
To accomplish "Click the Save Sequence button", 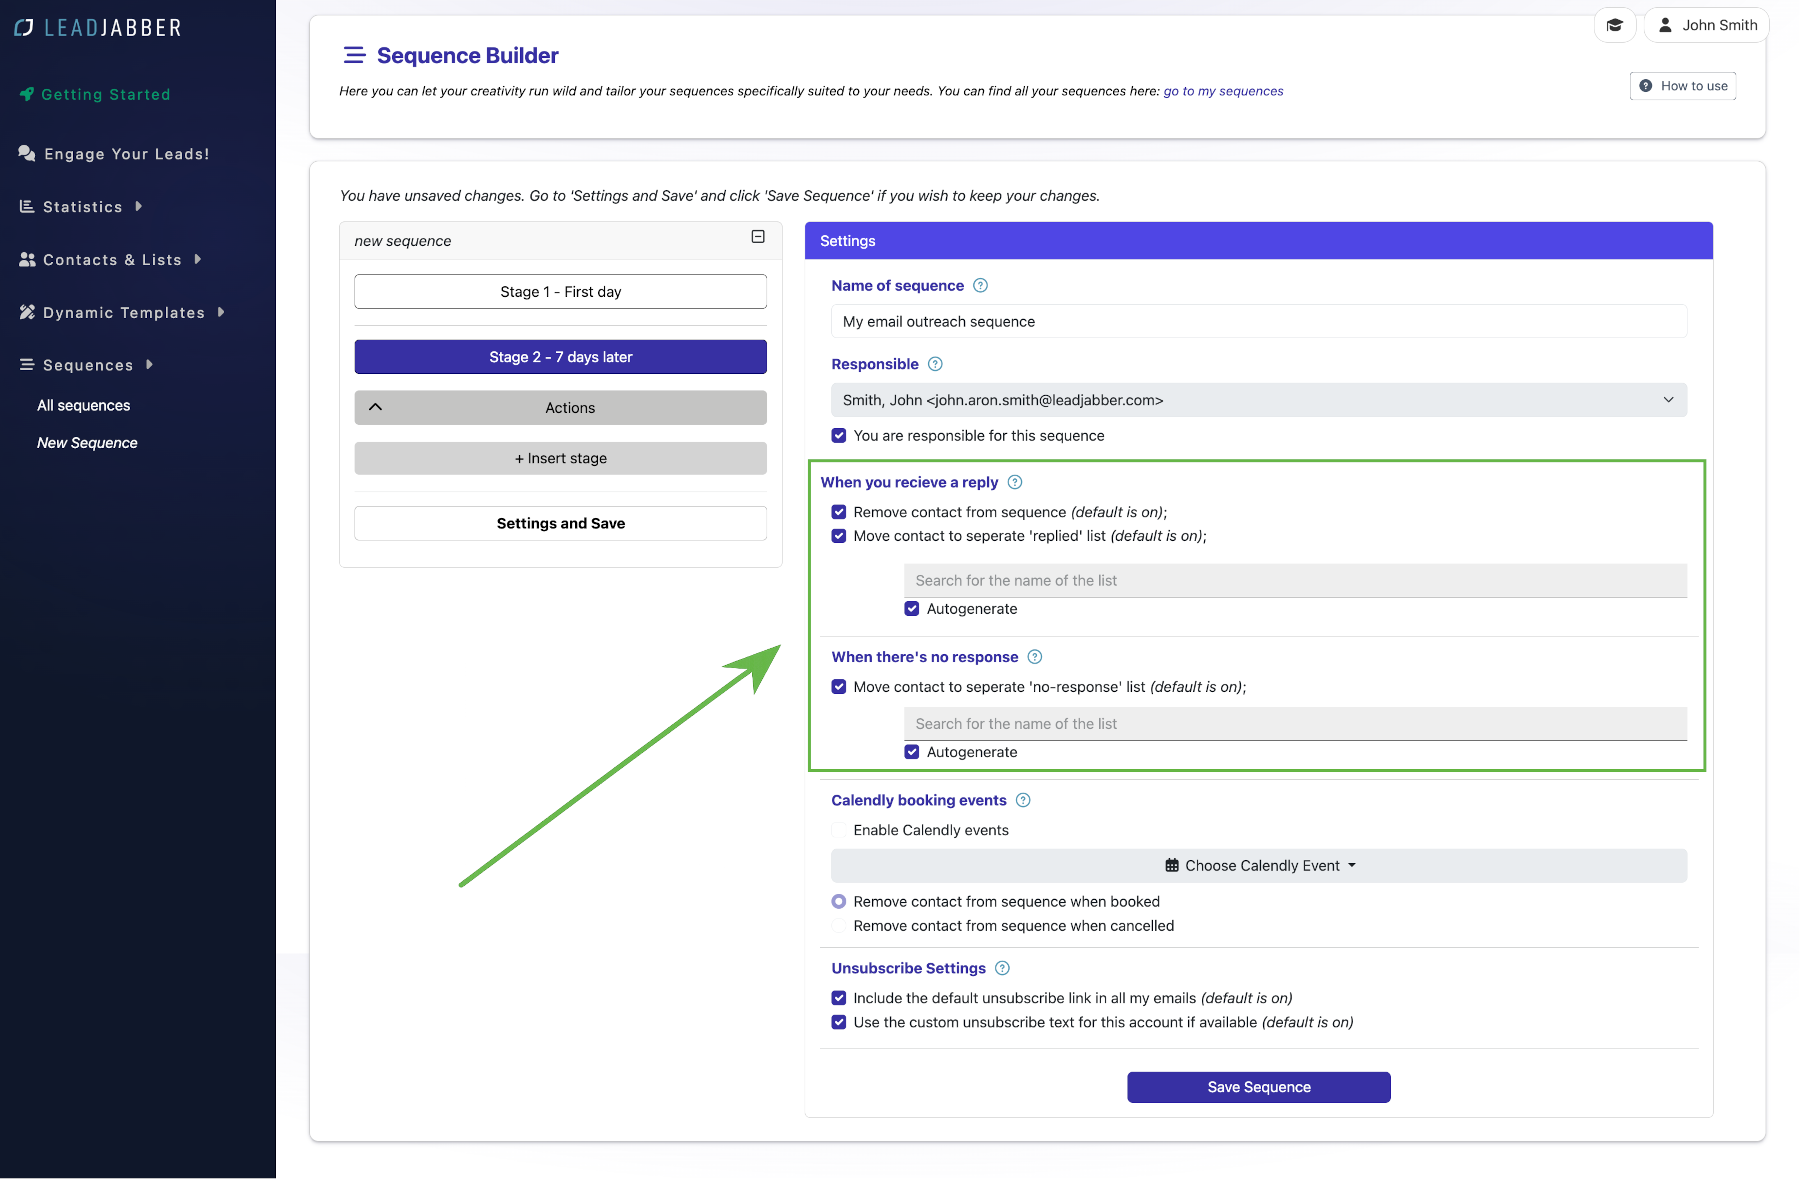I will (1259, 1087).
